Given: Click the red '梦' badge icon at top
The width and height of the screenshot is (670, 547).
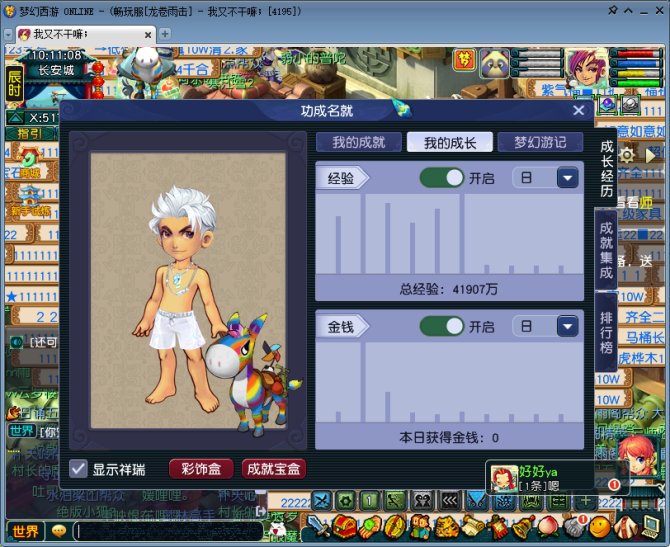Looking at the screenshot, I should 464,60.
